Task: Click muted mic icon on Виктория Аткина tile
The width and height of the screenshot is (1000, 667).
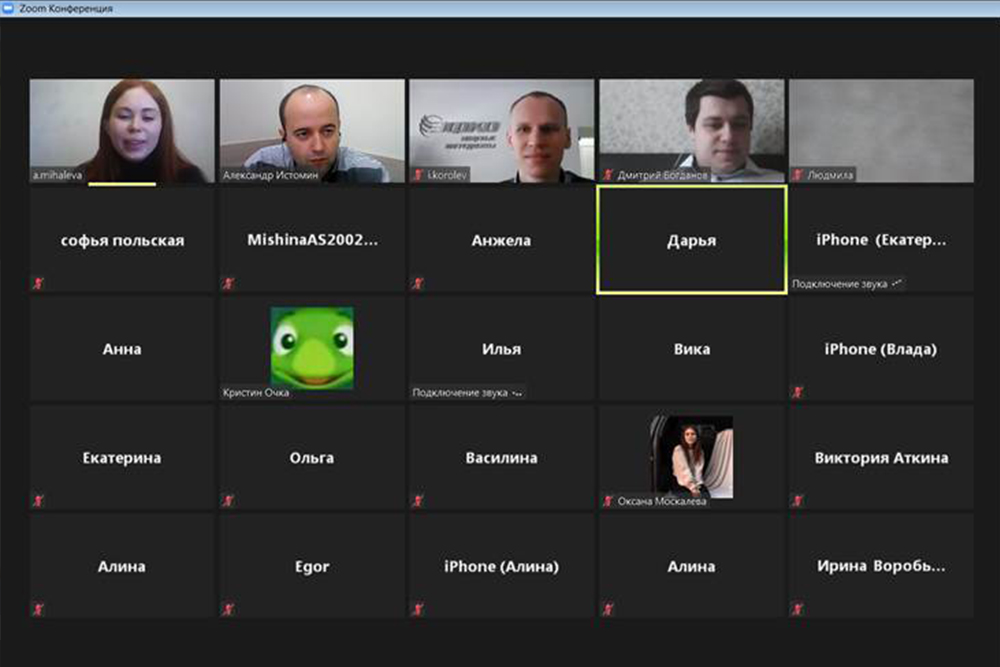Action: point(798,501)
